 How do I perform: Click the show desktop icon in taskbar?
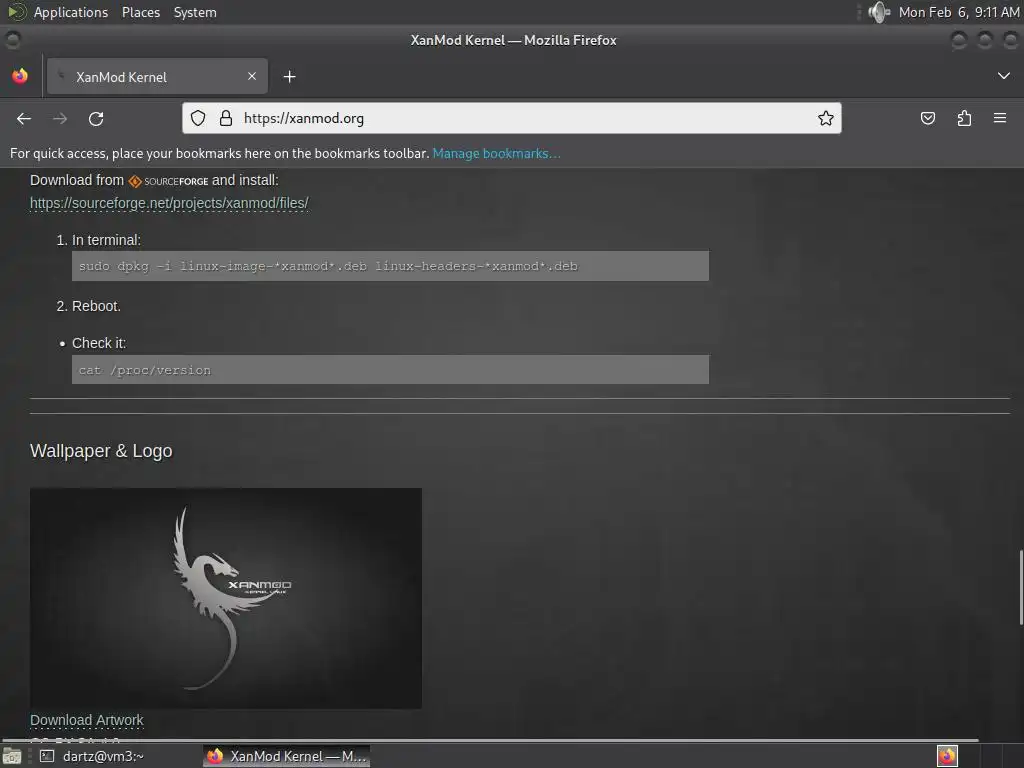click(12, 756)
